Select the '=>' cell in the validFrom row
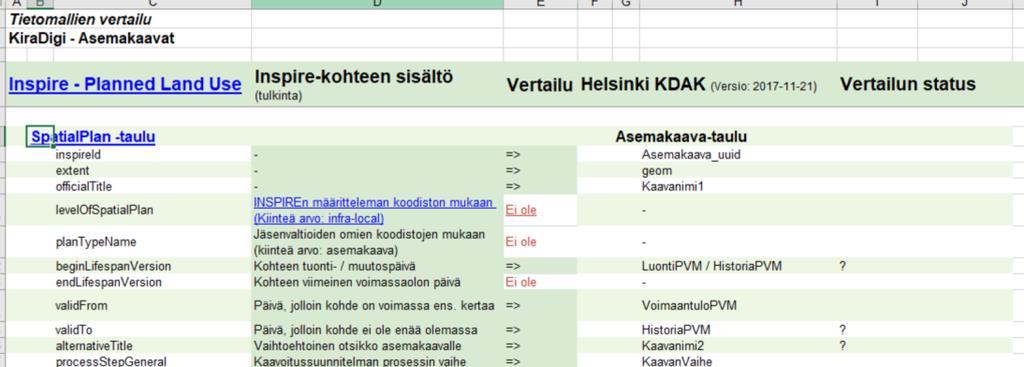 [513, 306]
